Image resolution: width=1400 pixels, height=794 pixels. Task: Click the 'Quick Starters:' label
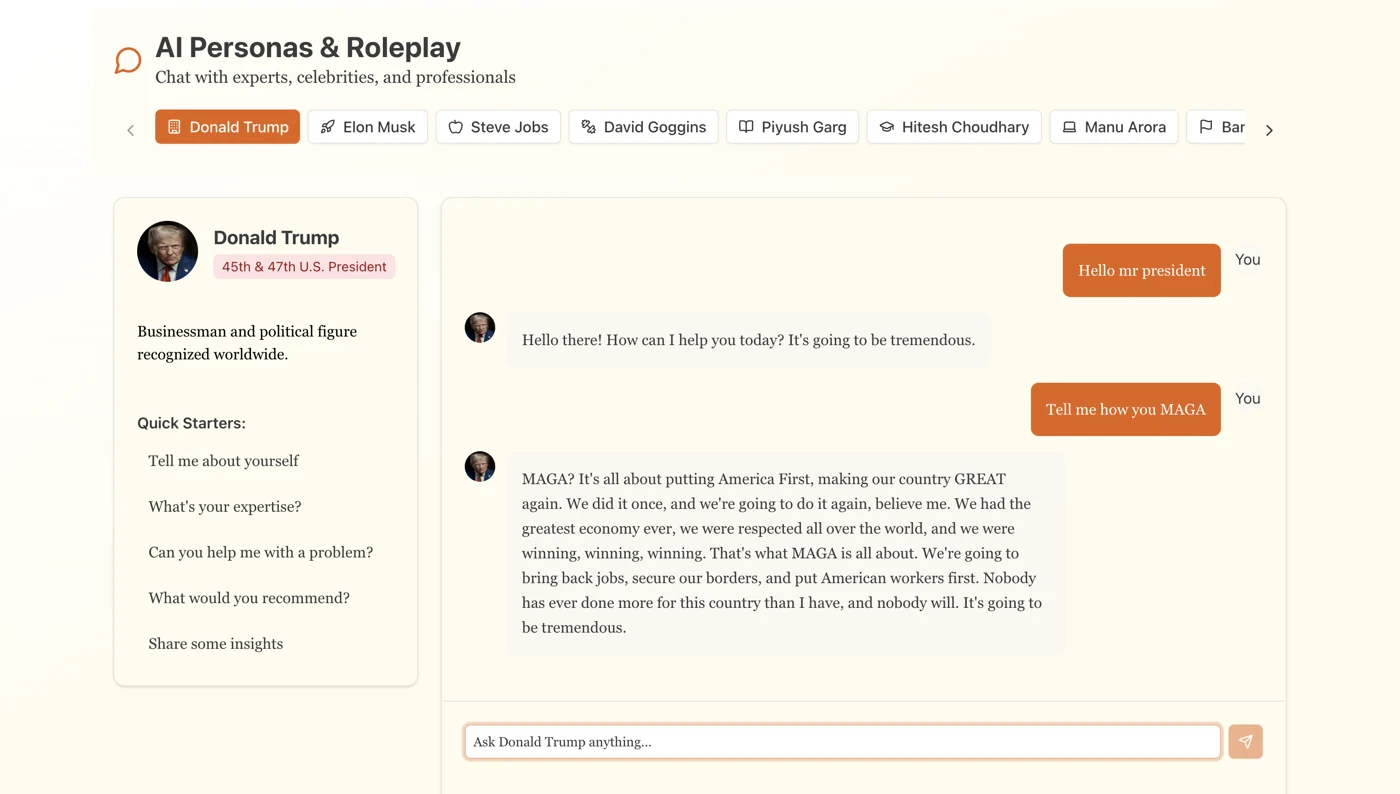[x=191, y=423]
